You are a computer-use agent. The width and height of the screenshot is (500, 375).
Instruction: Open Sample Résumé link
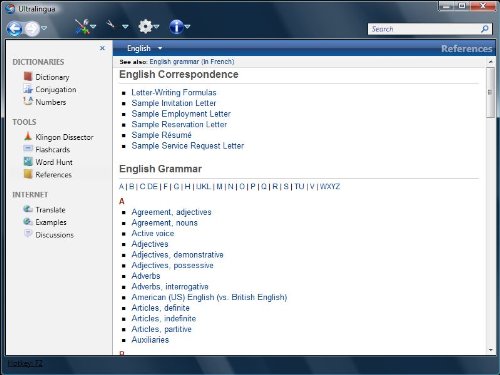coord(161,135)
